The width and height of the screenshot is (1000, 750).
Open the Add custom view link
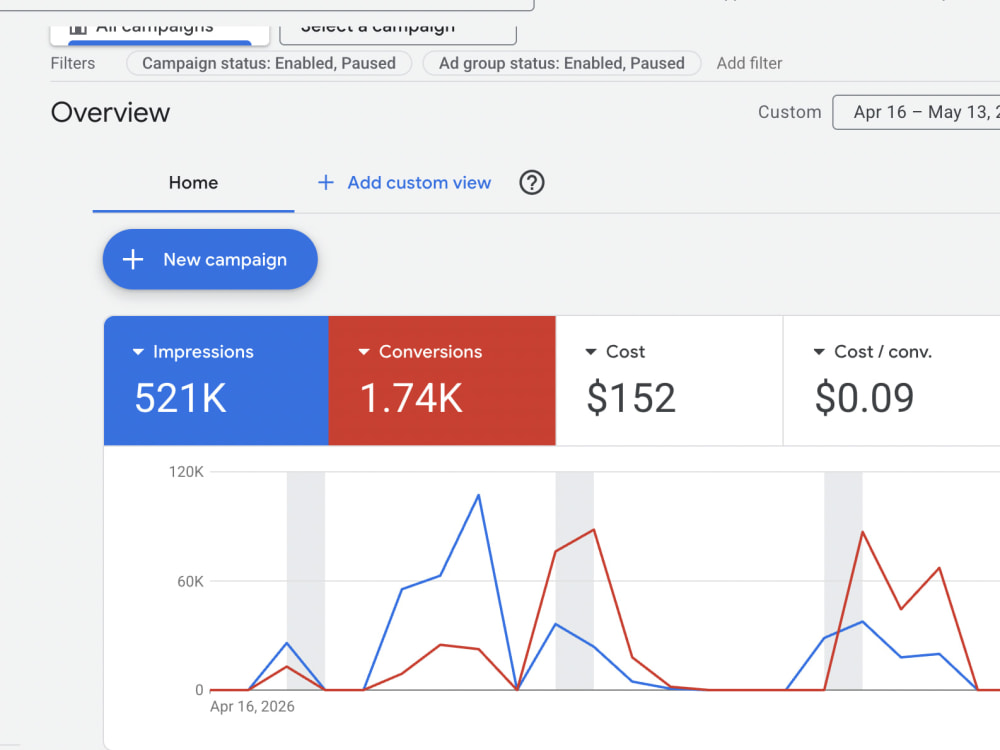(419, 183)
